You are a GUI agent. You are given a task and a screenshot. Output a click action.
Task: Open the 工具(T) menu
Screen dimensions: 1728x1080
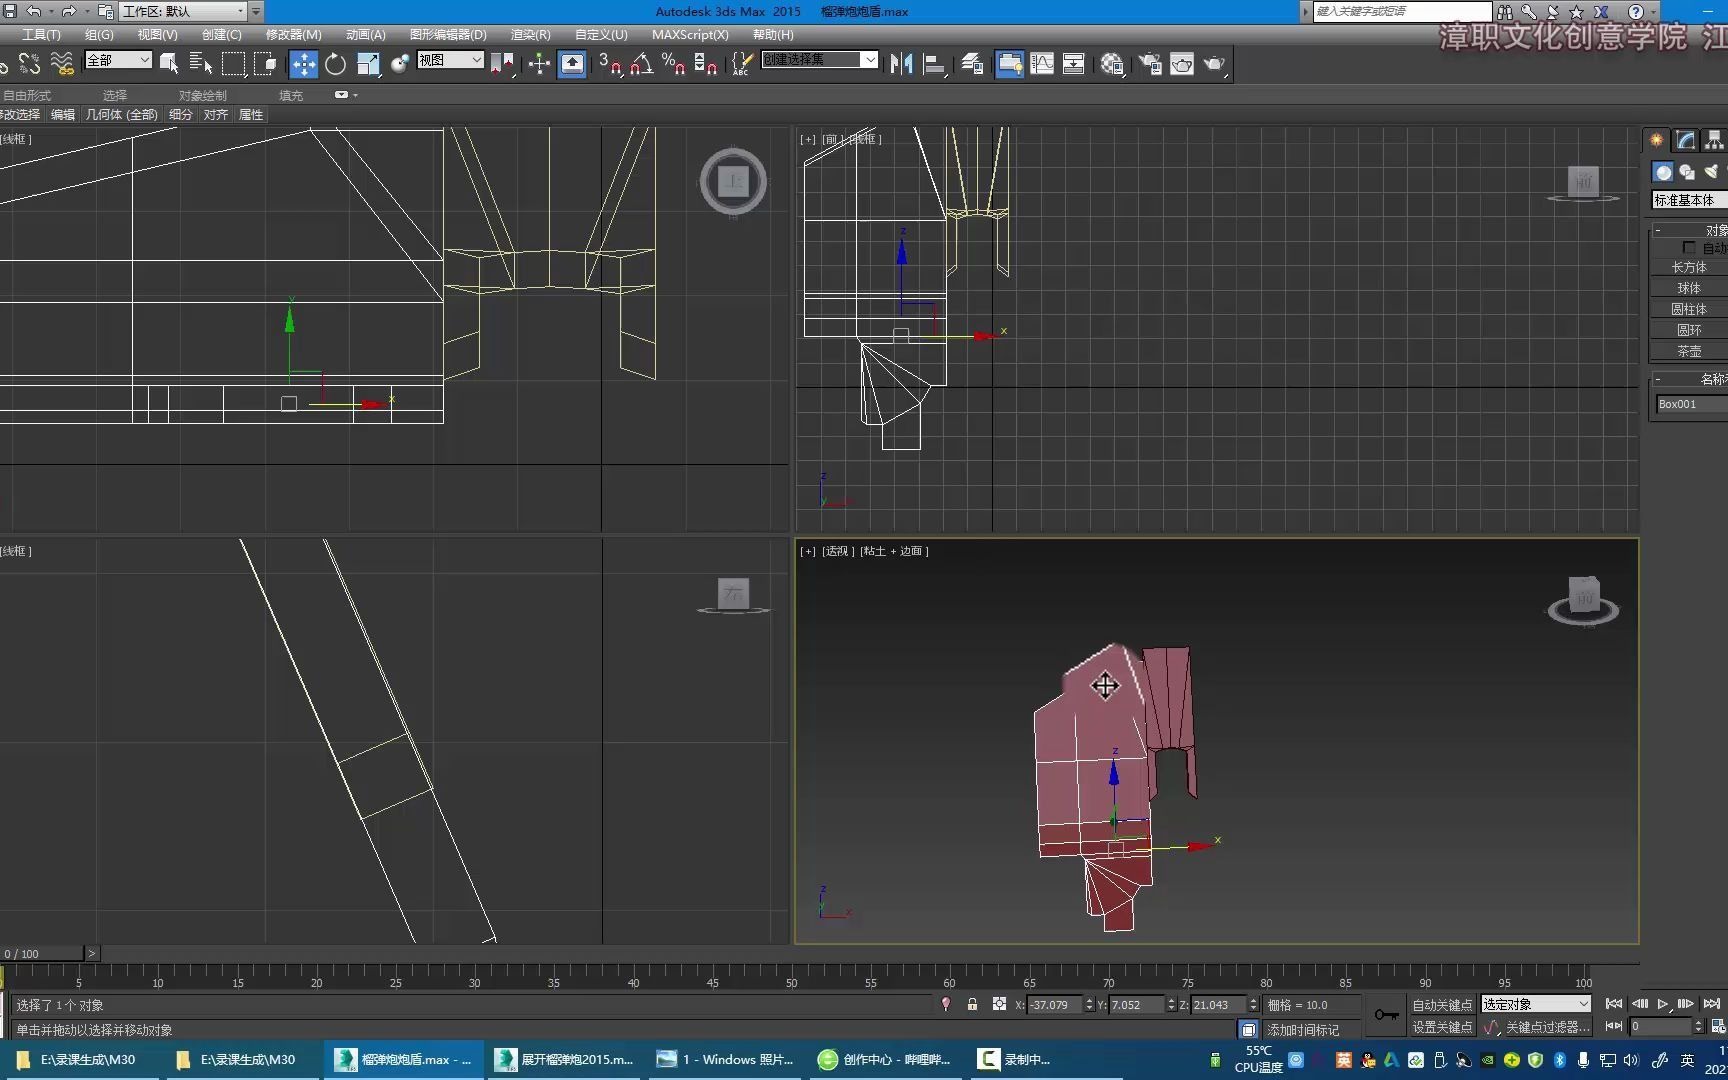(41, 34)
